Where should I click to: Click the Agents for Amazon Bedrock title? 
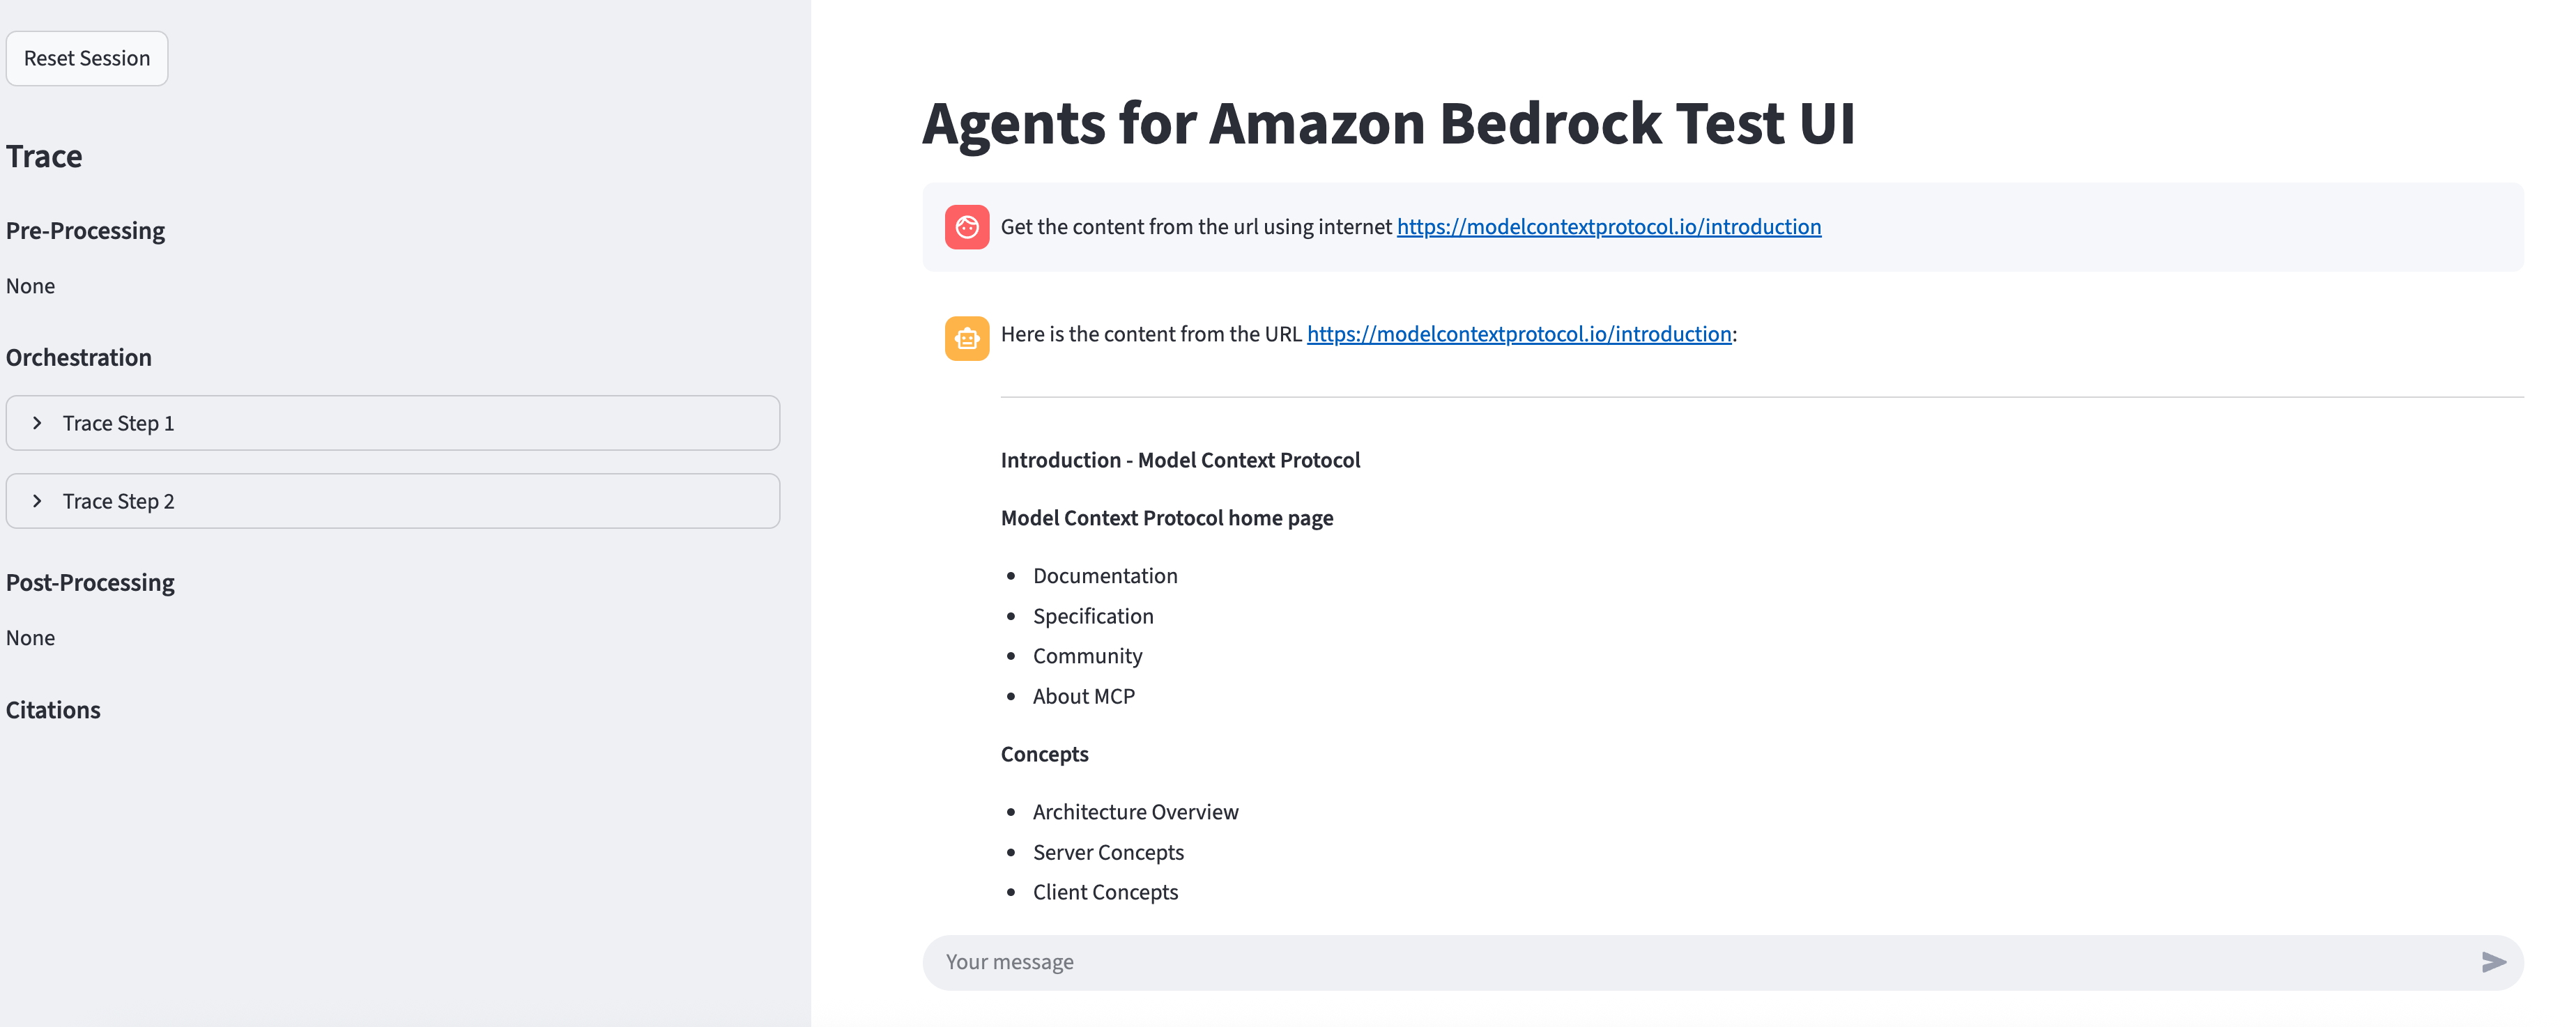[x=1388, y=124]
